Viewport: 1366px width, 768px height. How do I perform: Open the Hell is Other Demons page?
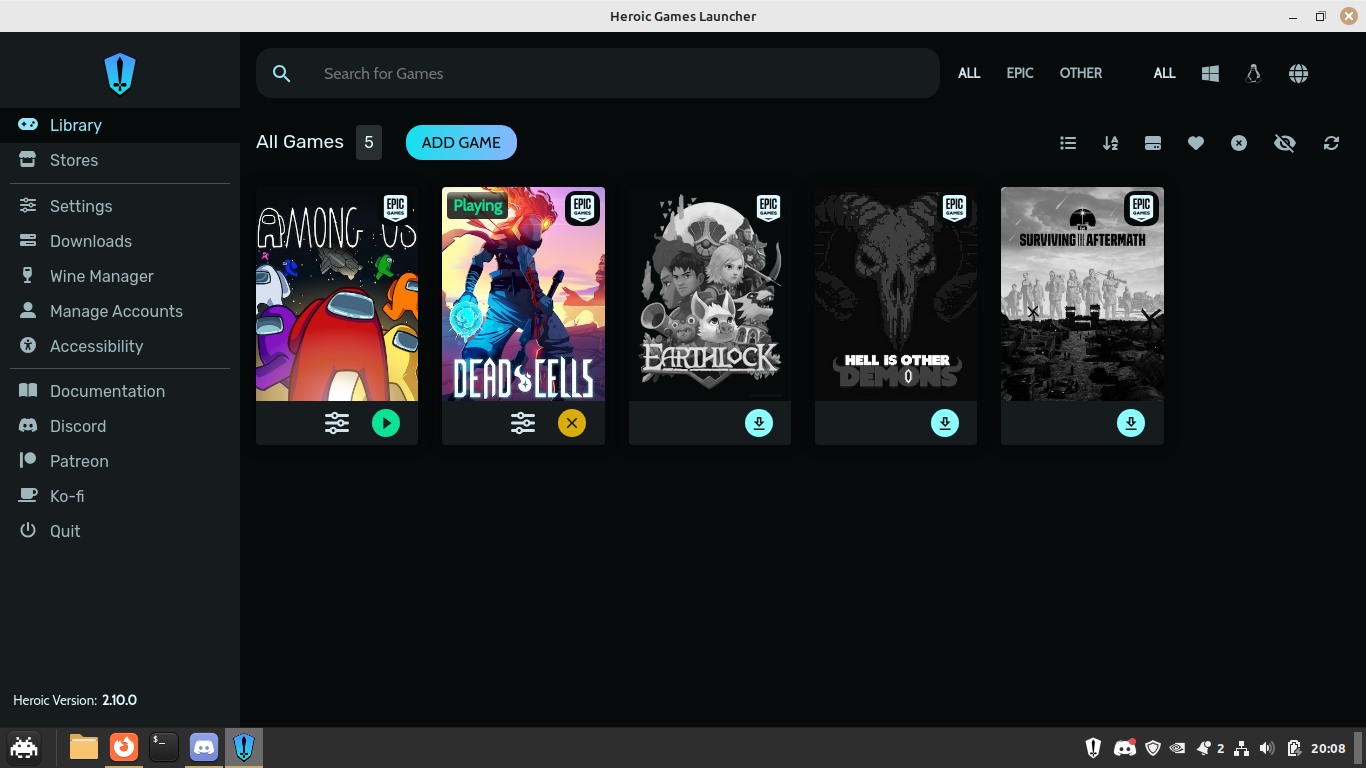pos(896,294)
